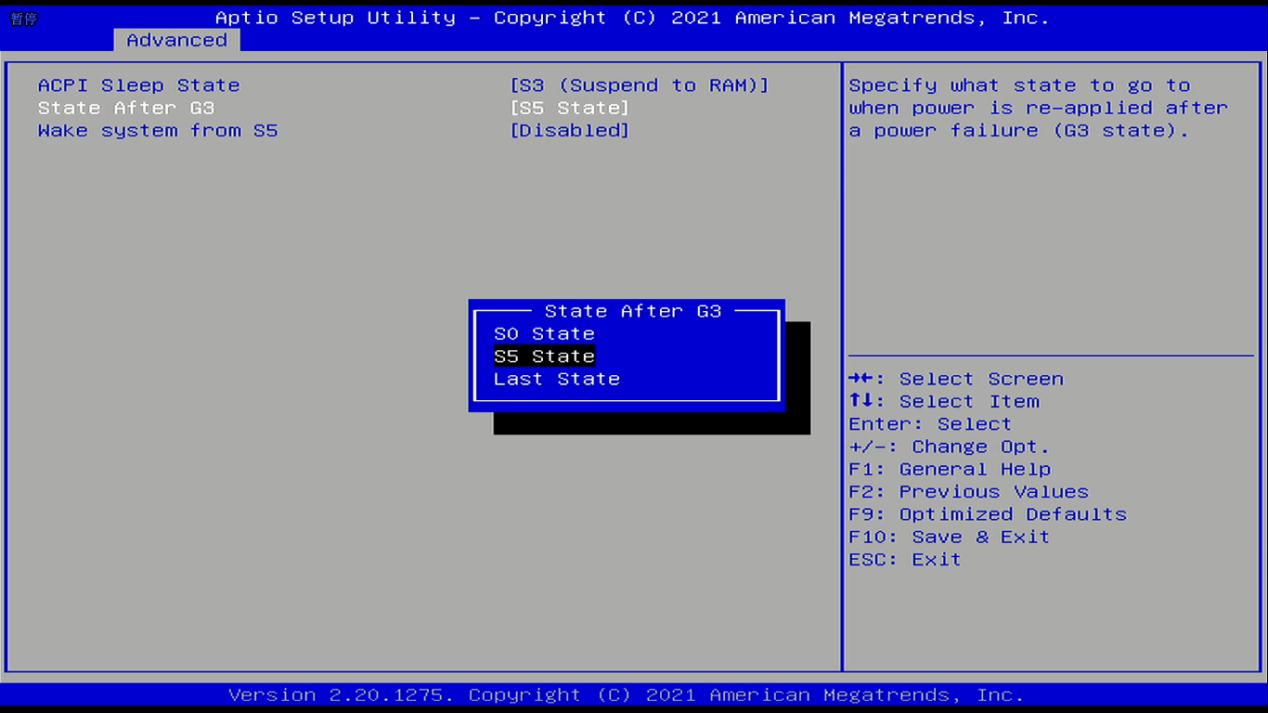The width and height of the screenshot is (1268, 713).
Task: Click F9: Optimized Defaults hint
Action: pyautogui.click(x=987, y=514)
